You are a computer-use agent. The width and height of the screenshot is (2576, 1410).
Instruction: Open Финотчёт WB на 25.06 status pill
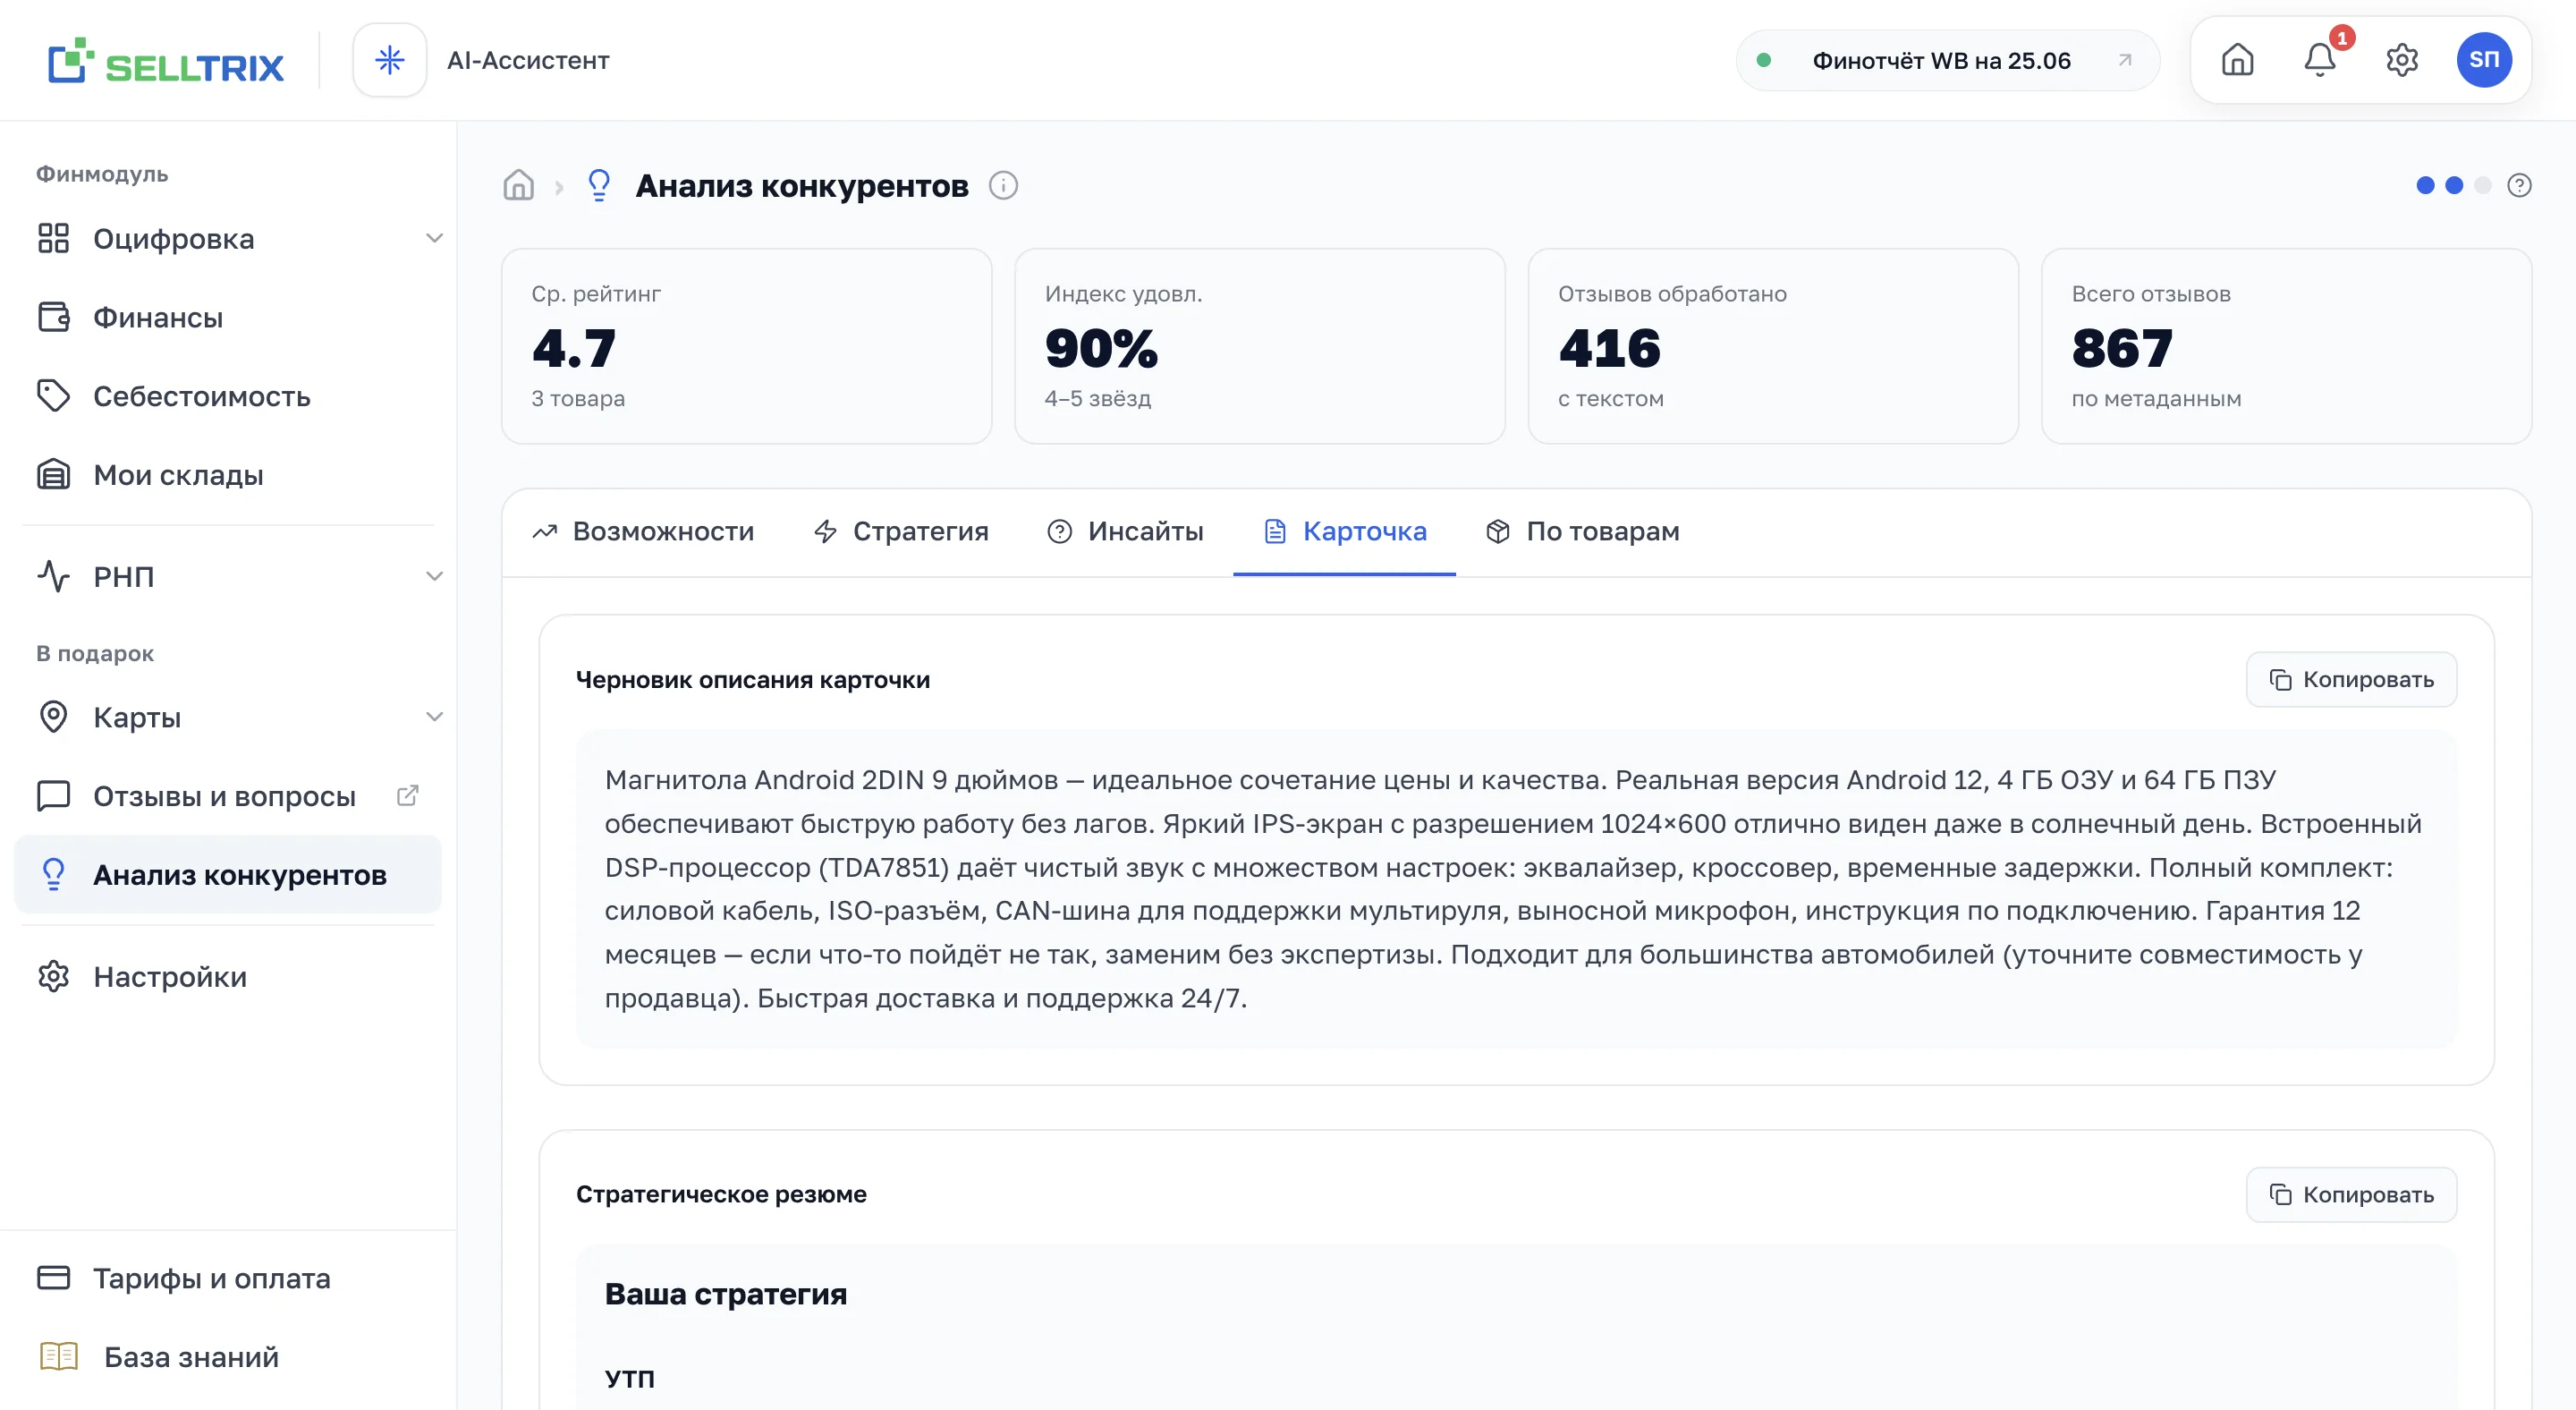click(1947, 60)
